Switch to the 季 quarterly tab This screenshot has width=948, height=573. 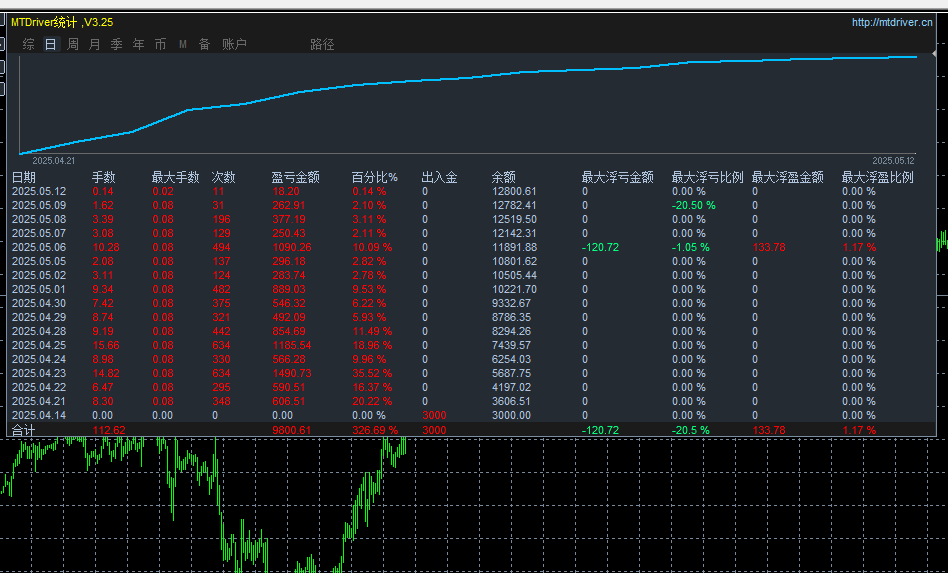coord(117,44)
